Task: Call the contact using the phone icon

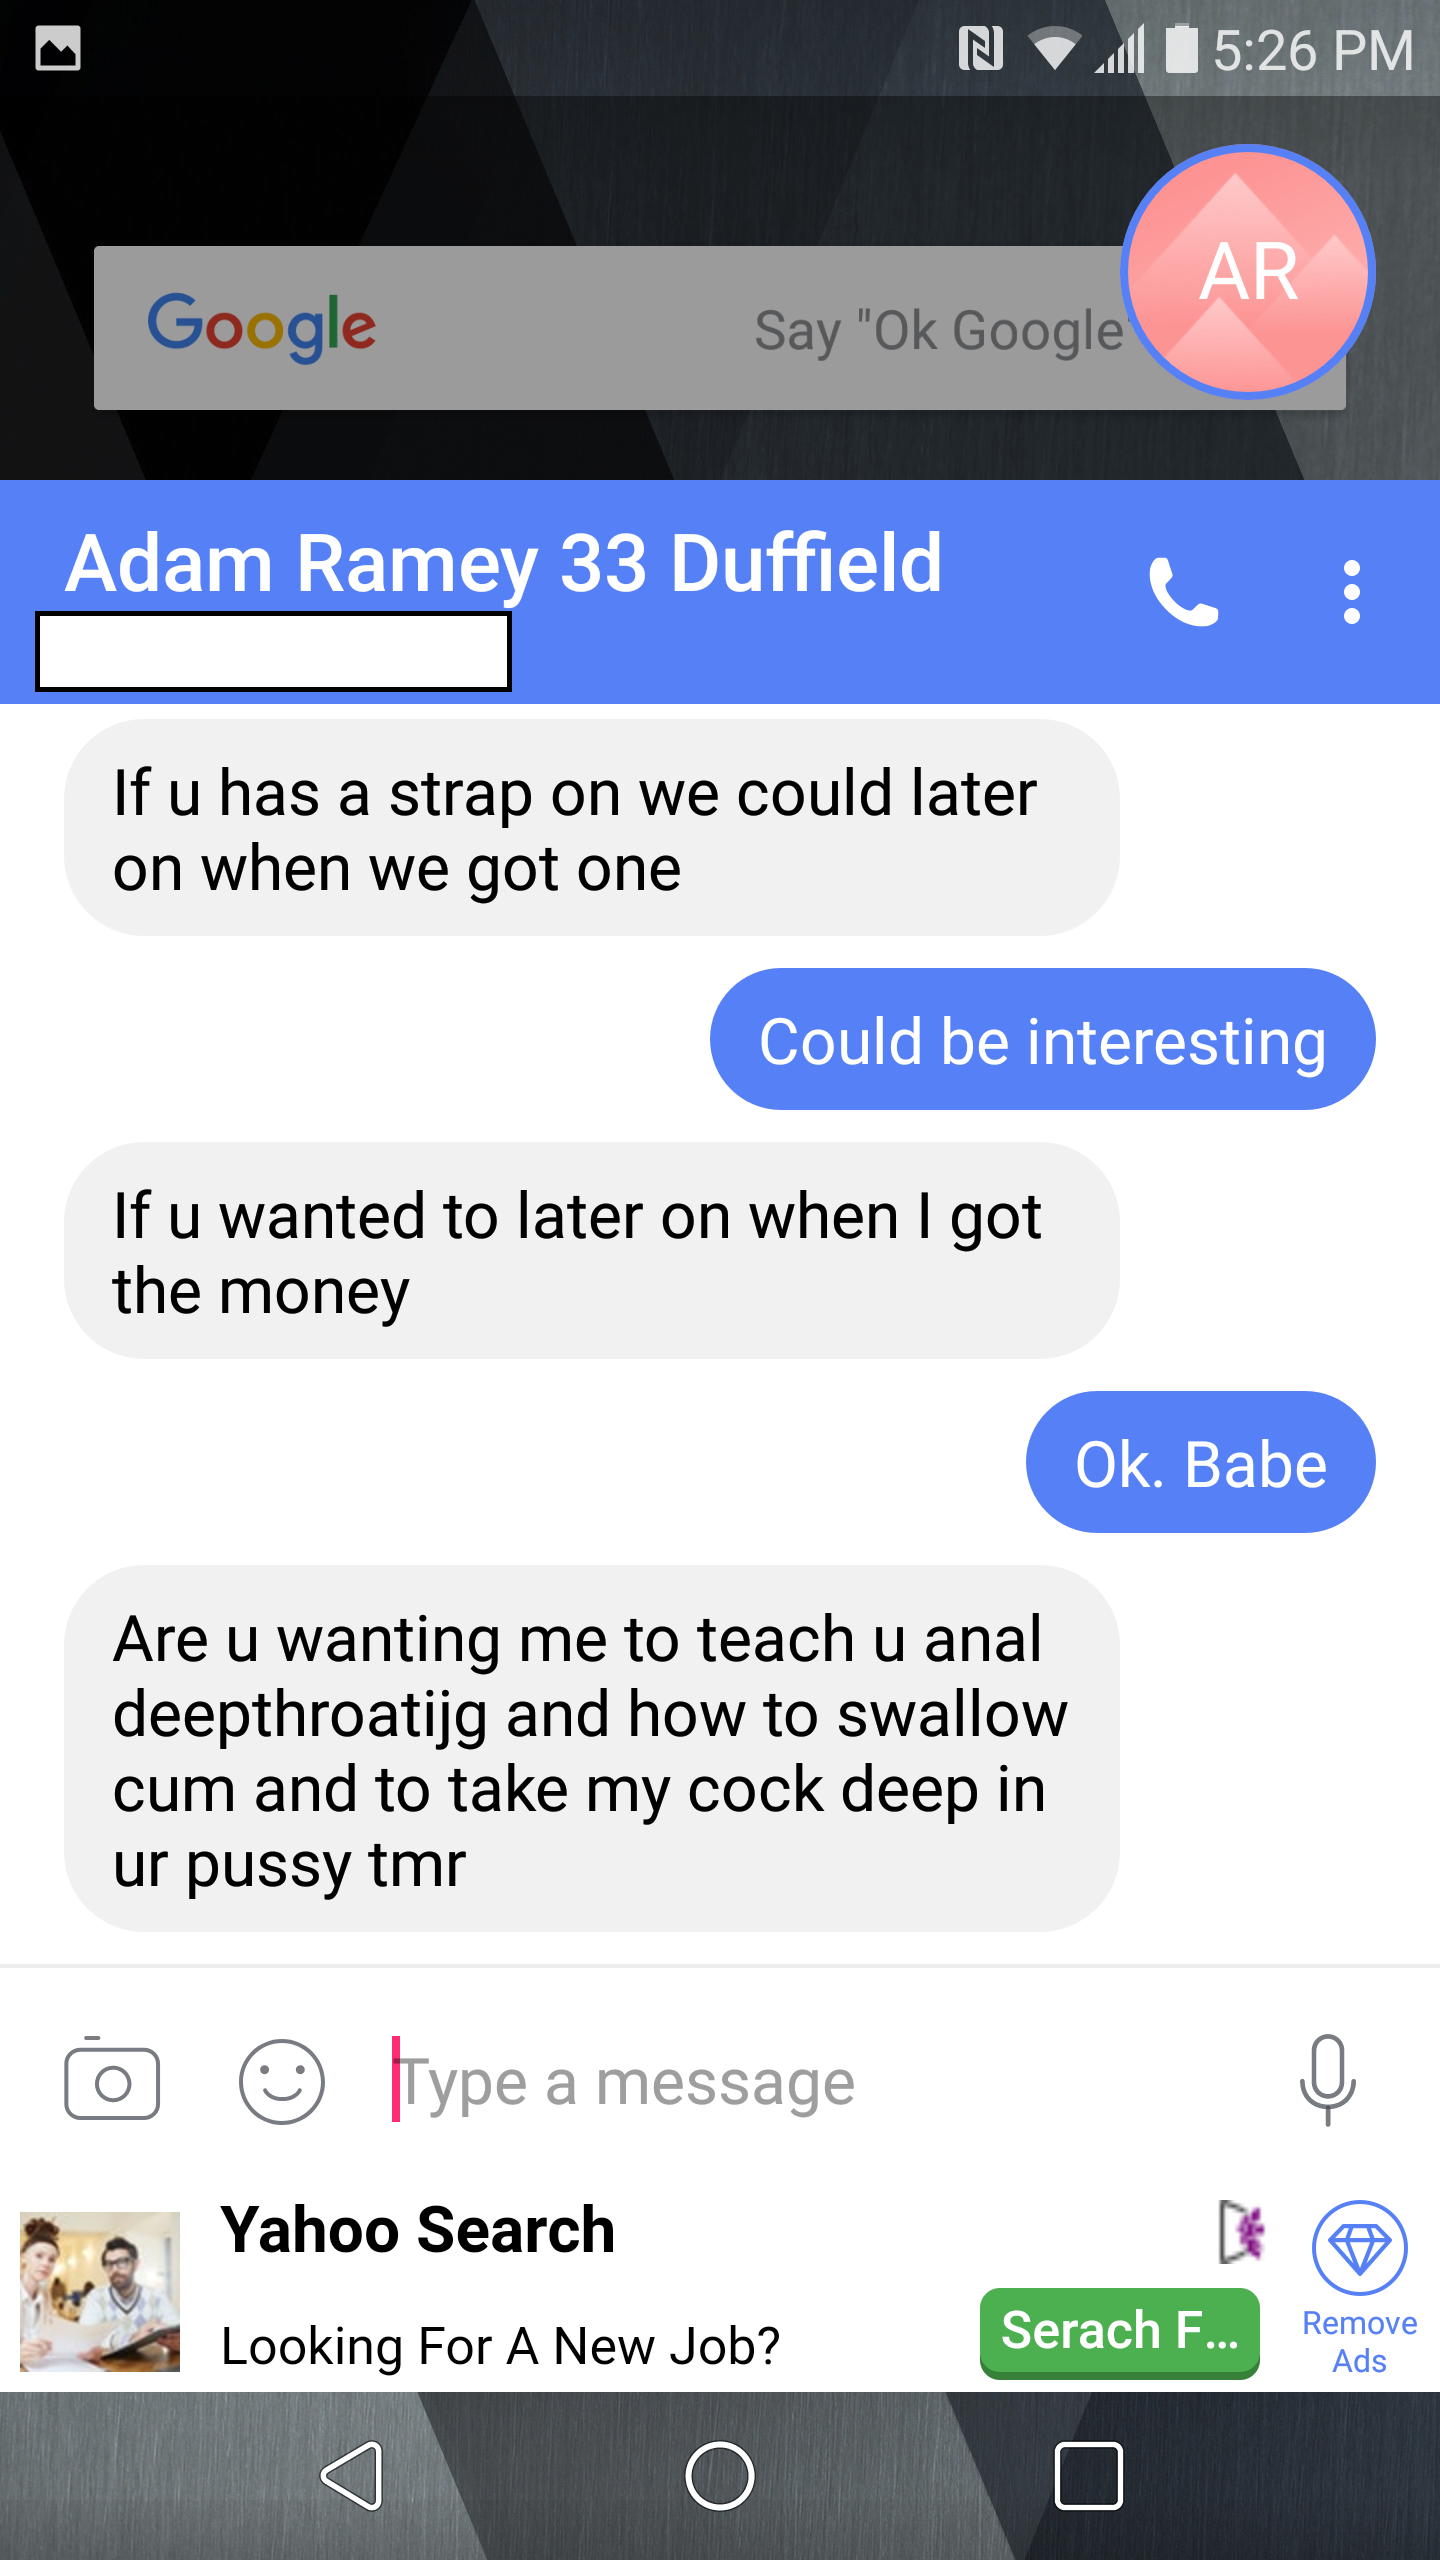Action: click(x=1183, y=592)
